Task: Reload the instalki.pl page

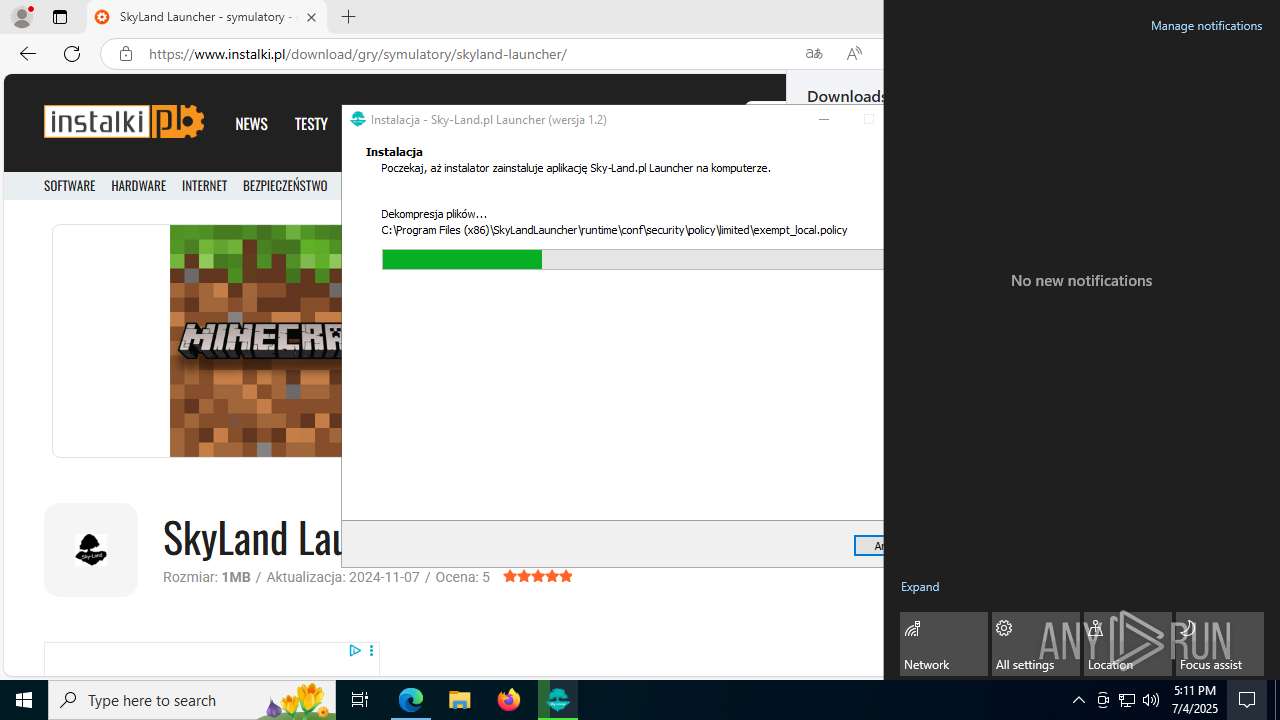Action: tap(72, 54)
